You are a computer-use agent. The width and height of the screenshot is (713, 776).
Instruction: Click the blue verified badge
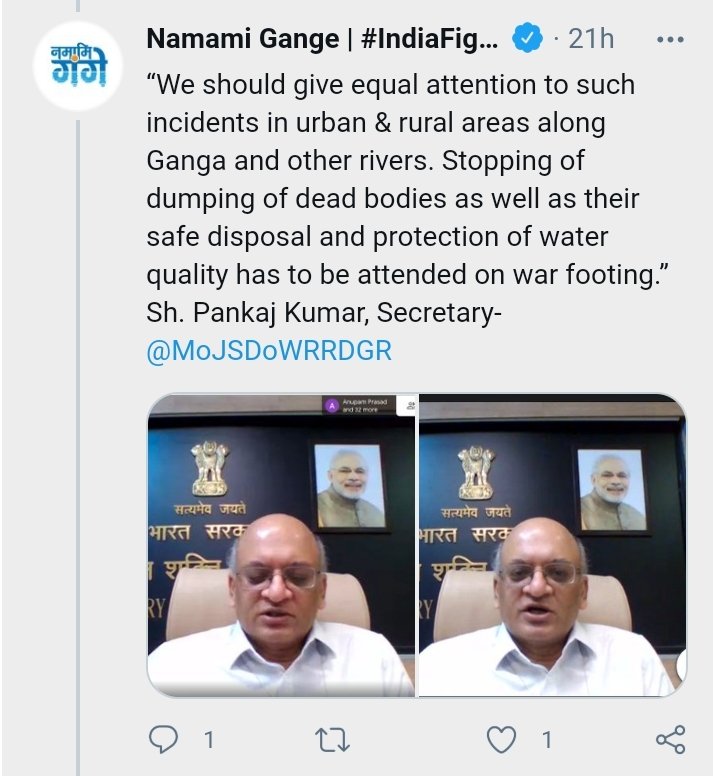click(x=527, y=39)
